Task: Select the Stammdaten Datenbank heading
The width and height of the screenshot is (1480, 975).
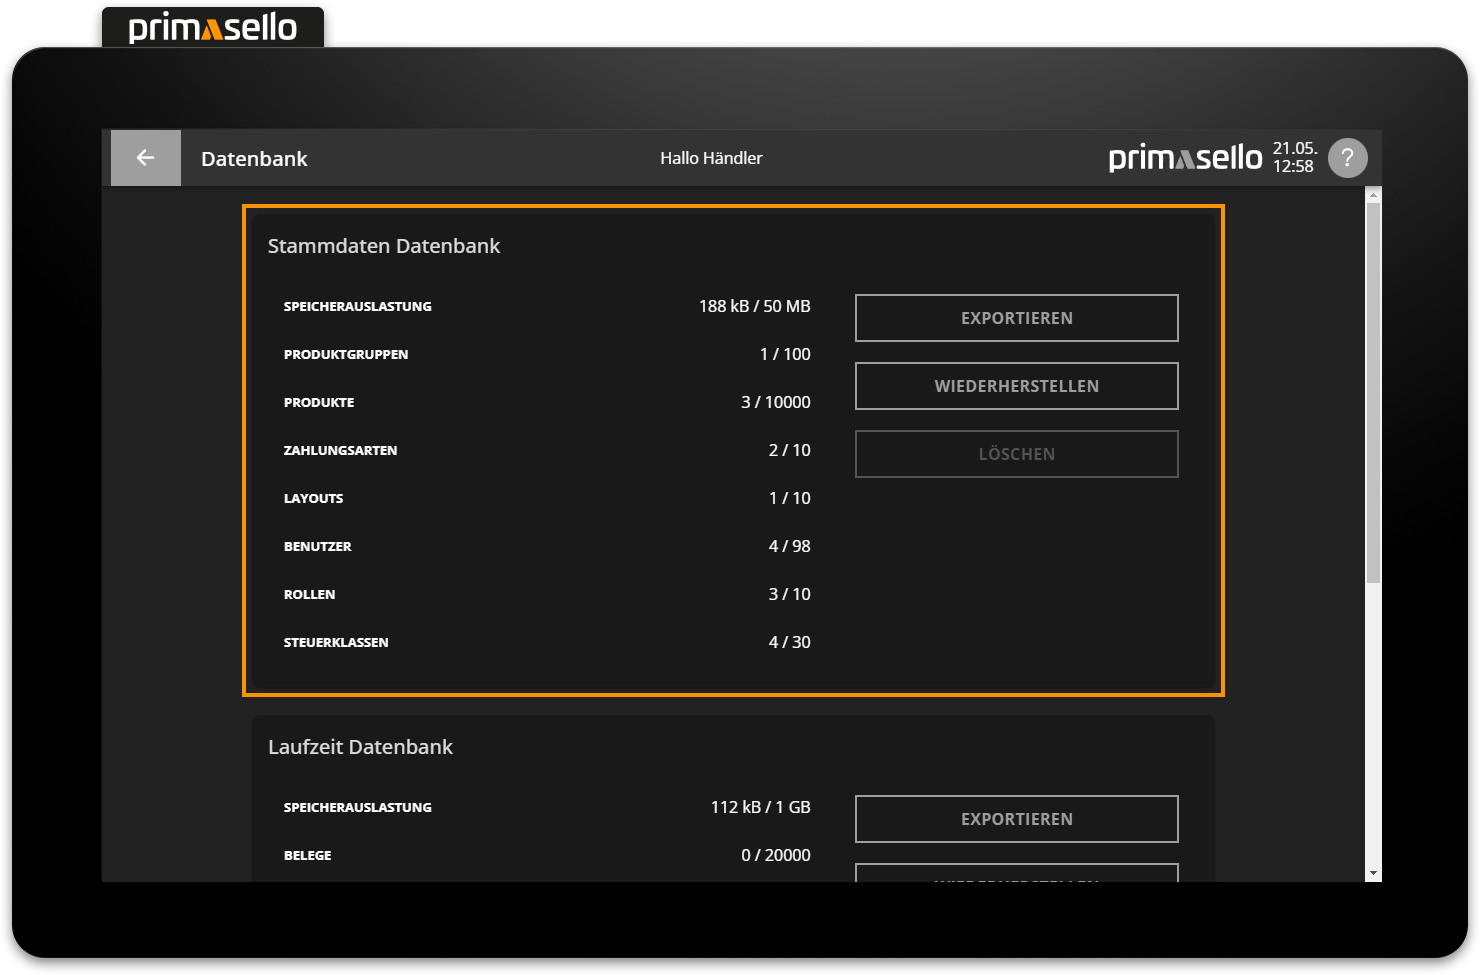Action: coord(384,246)
